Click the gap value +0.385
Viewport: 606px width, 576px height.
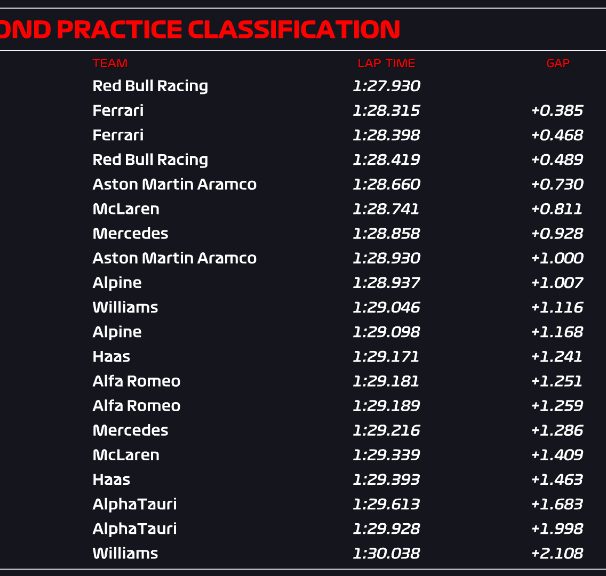(557, 111)
